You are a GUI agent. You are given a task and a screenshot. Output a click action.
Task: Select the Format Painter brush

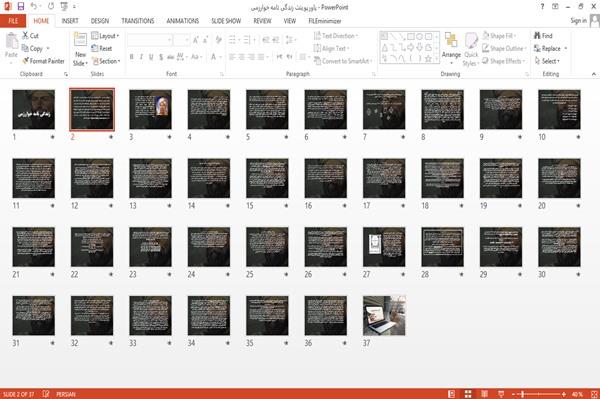[x=25, y=61]
